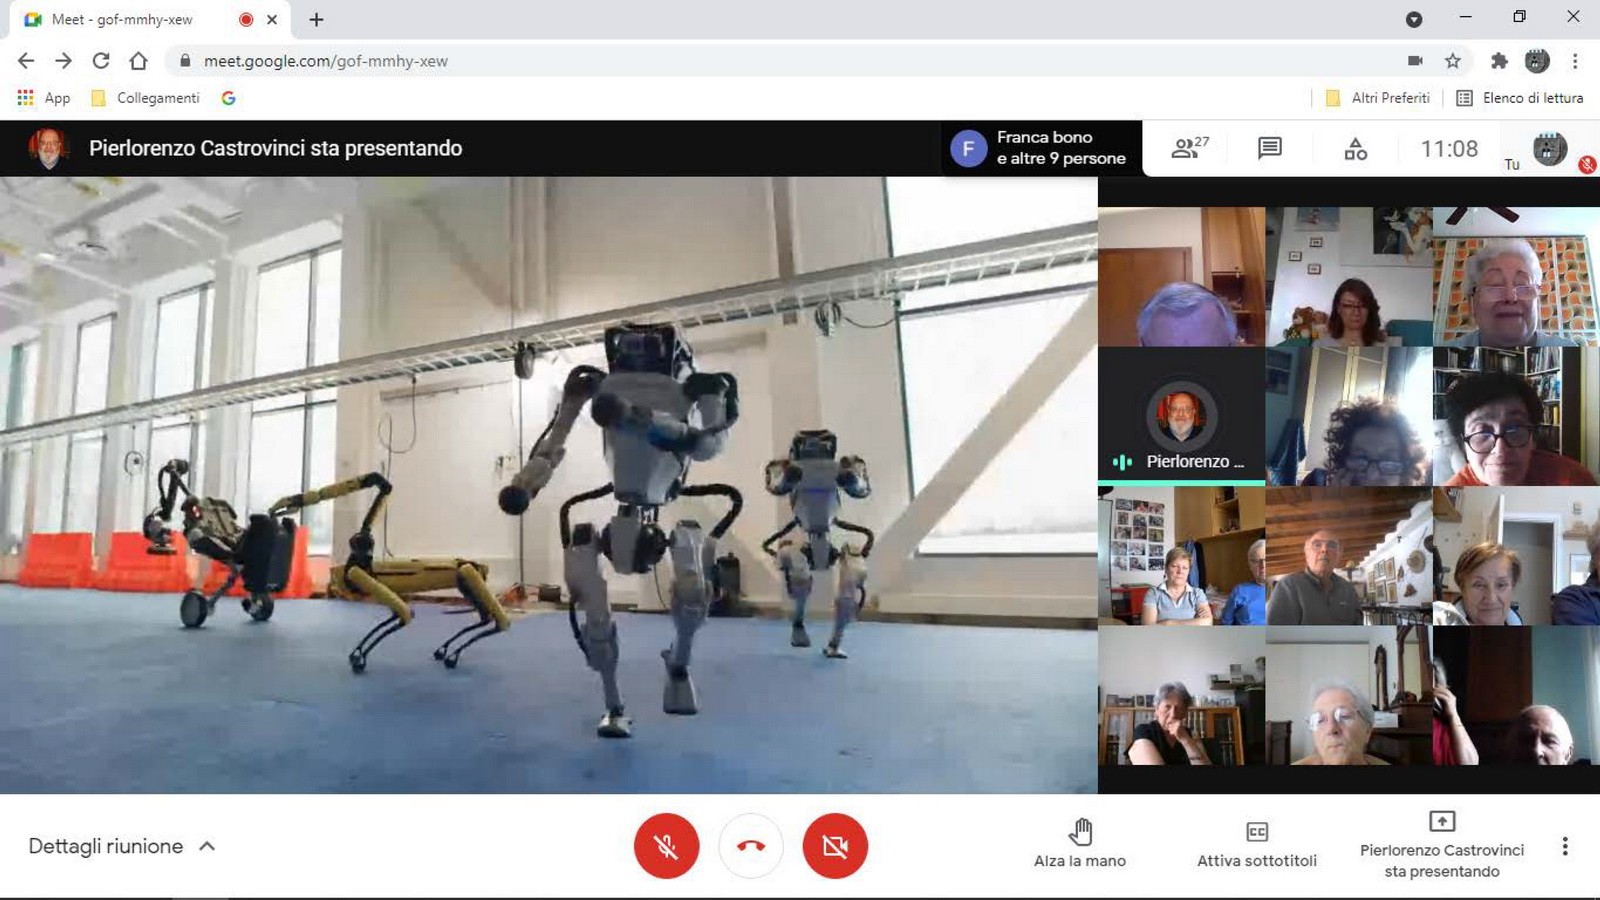This screenshot has height=900, width=1600.
Task: Open the Collegamenti bookmarks folder
Action: tap(145, 98)
